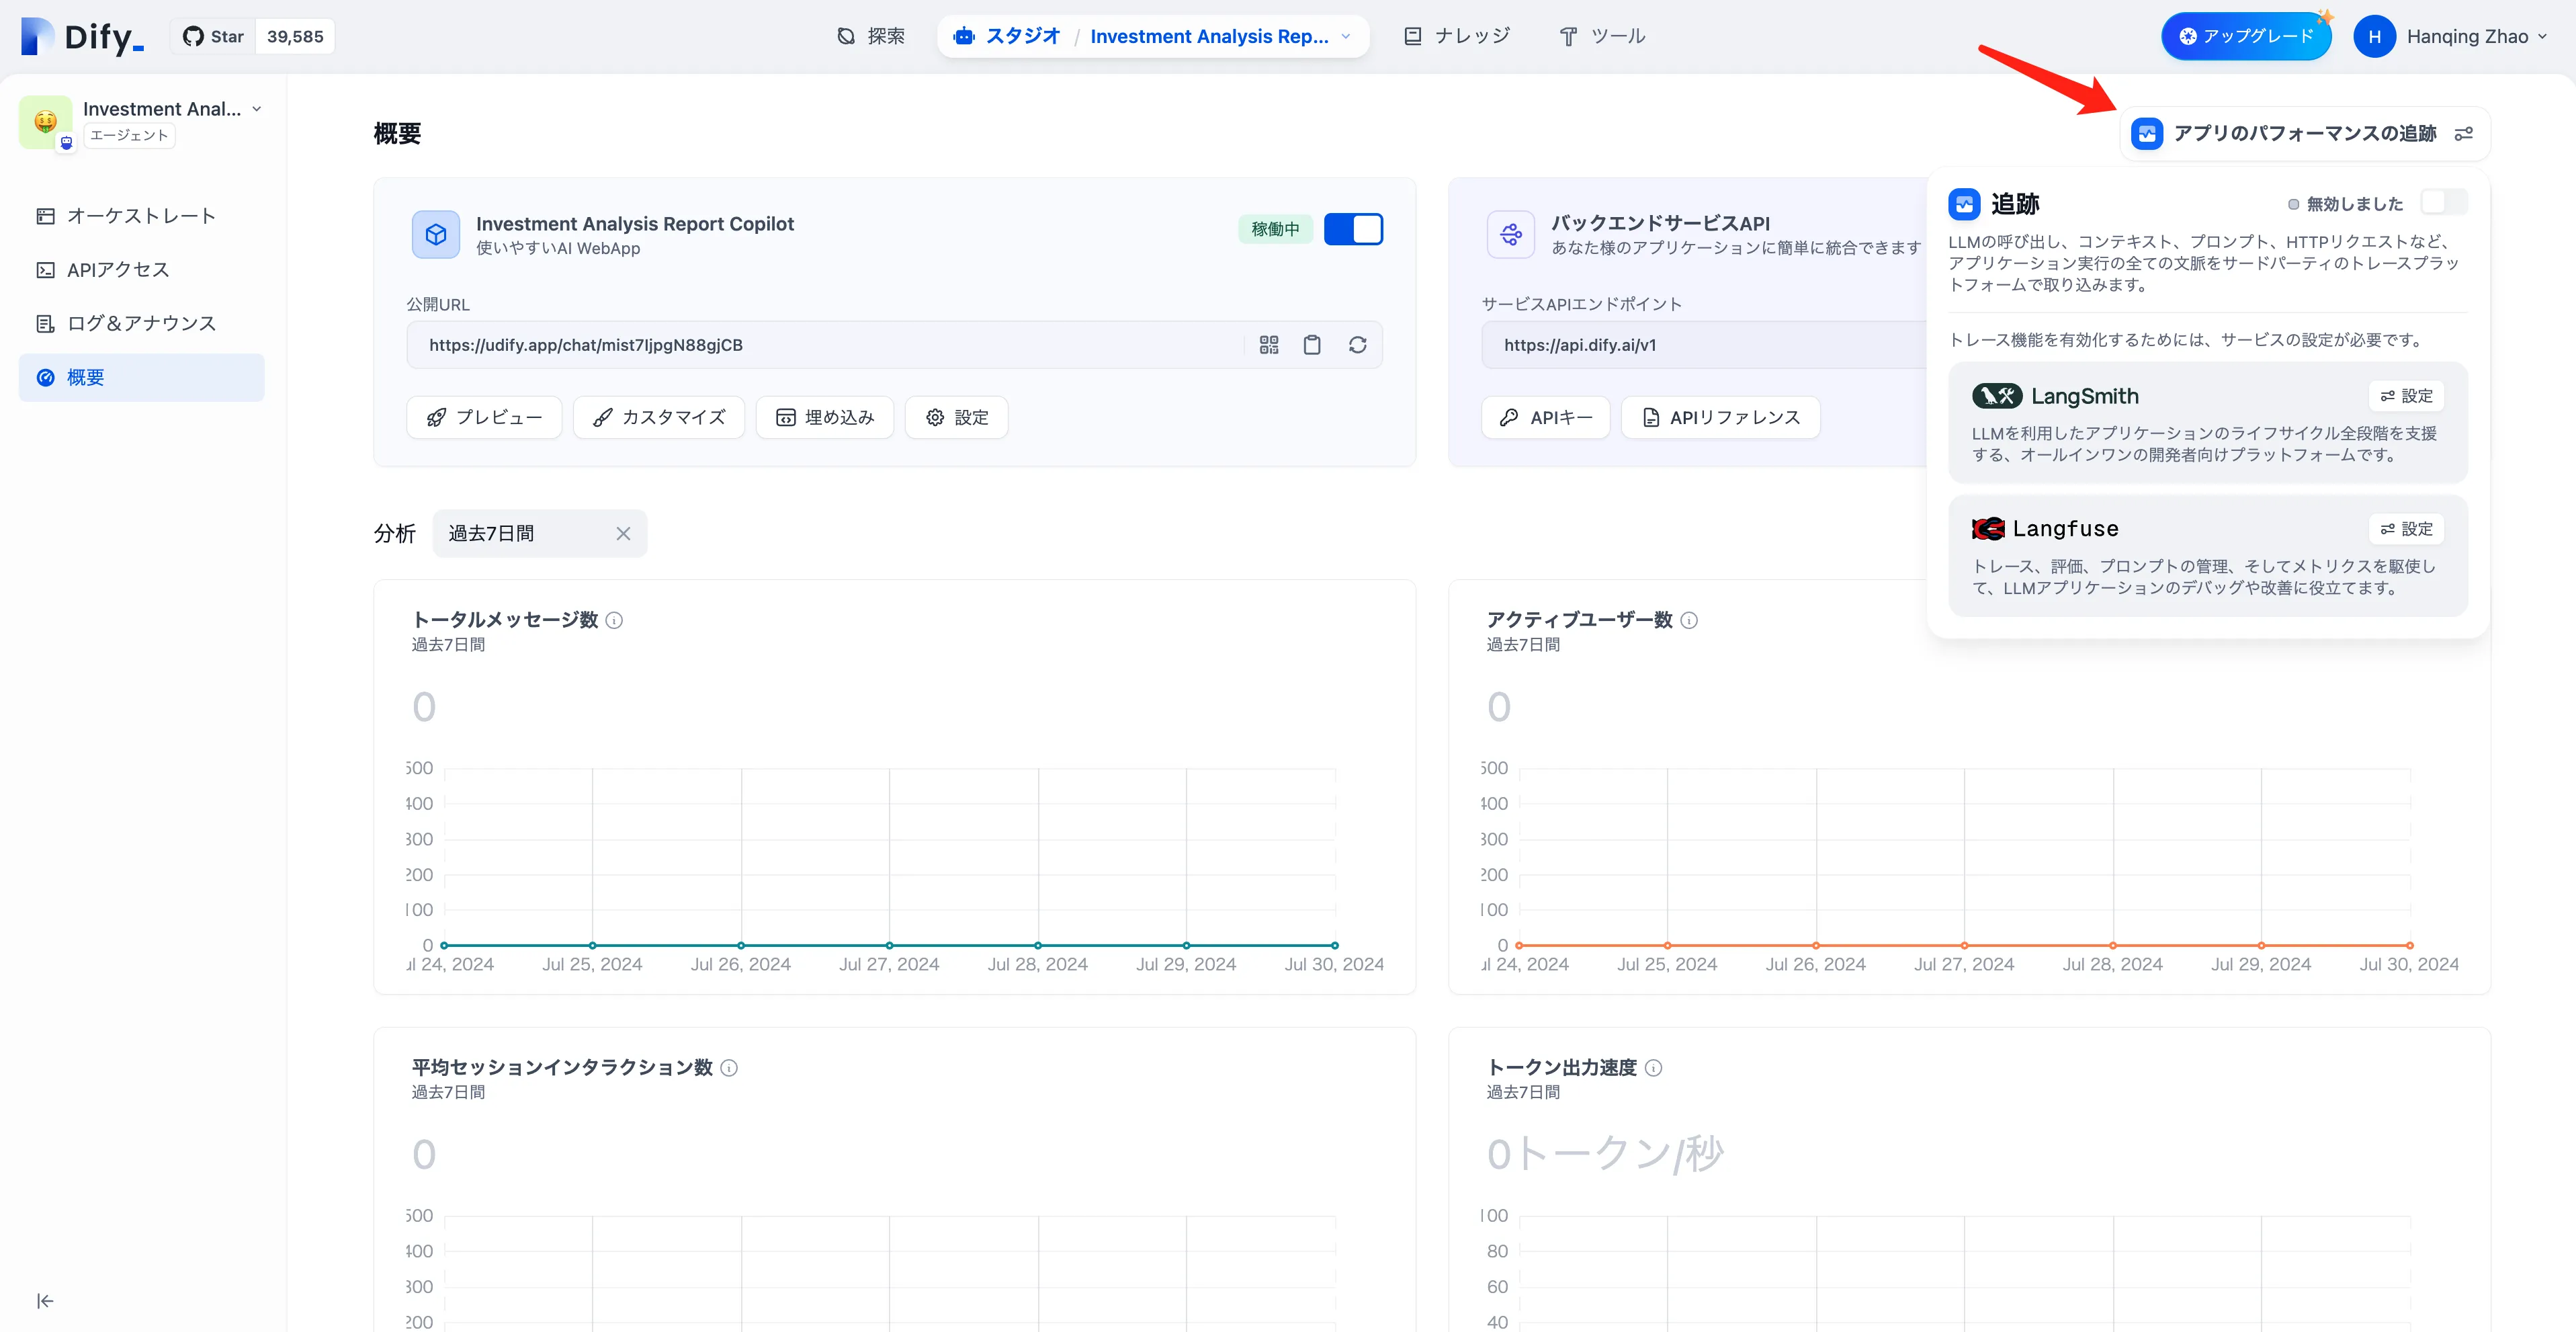Viewport: 2576px width, 1332px height.
Task: Open the tracing config sliders icon
Action: point(2464,134)
